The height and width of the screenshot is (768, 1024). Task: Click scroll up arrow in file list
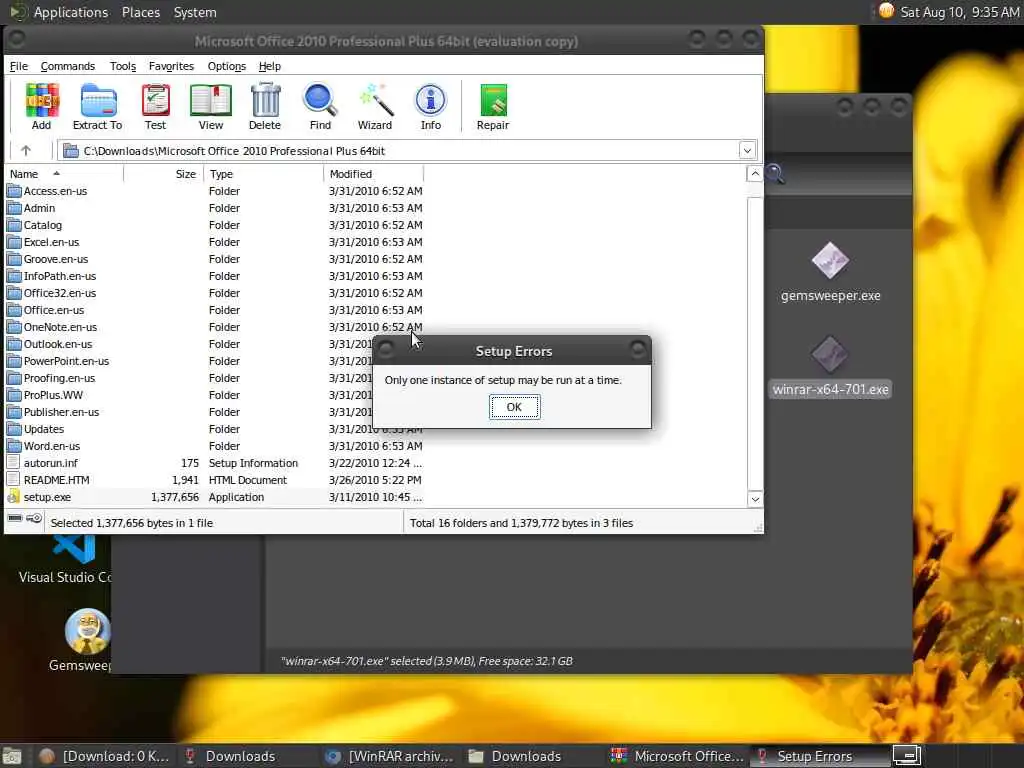coord(755,174)
